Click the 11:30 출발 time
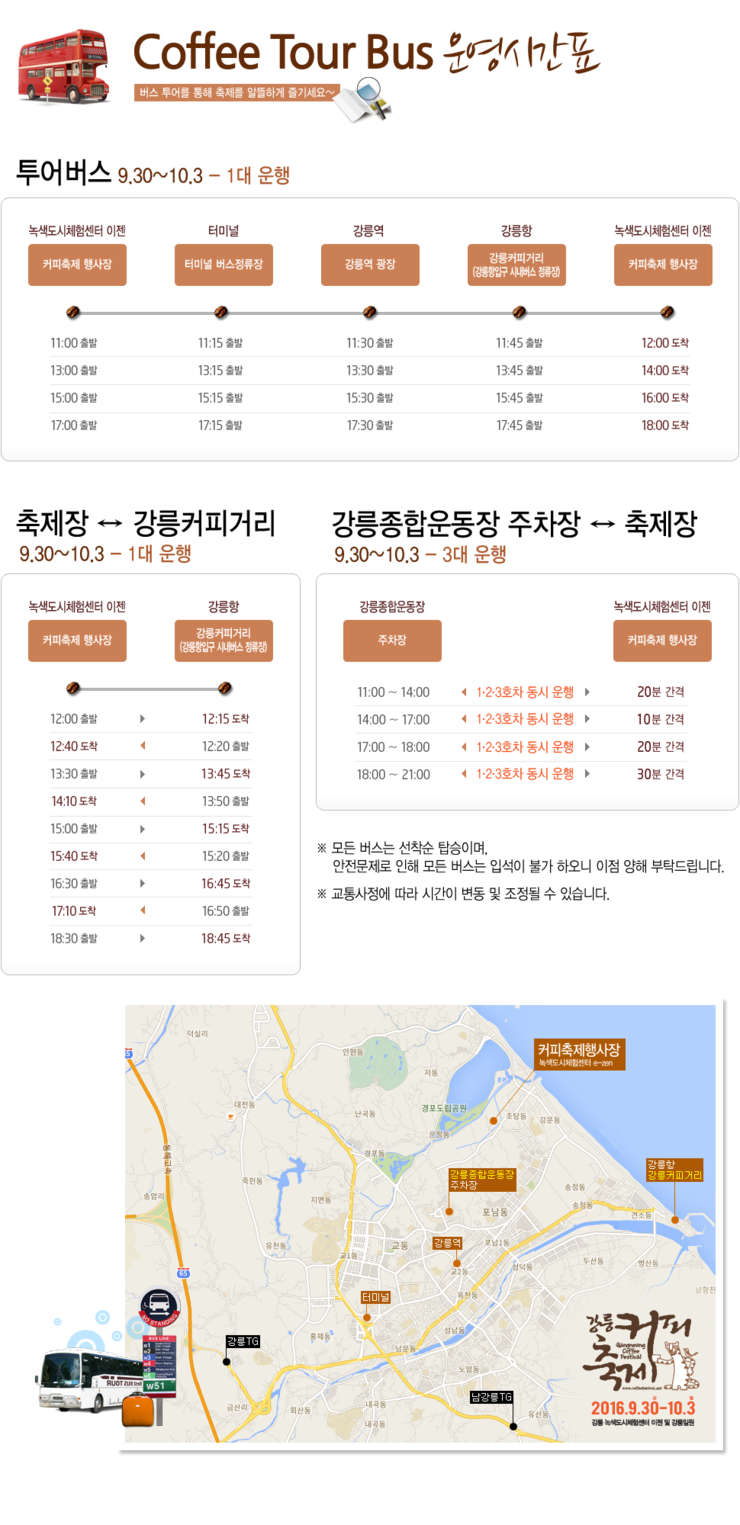 370,343
